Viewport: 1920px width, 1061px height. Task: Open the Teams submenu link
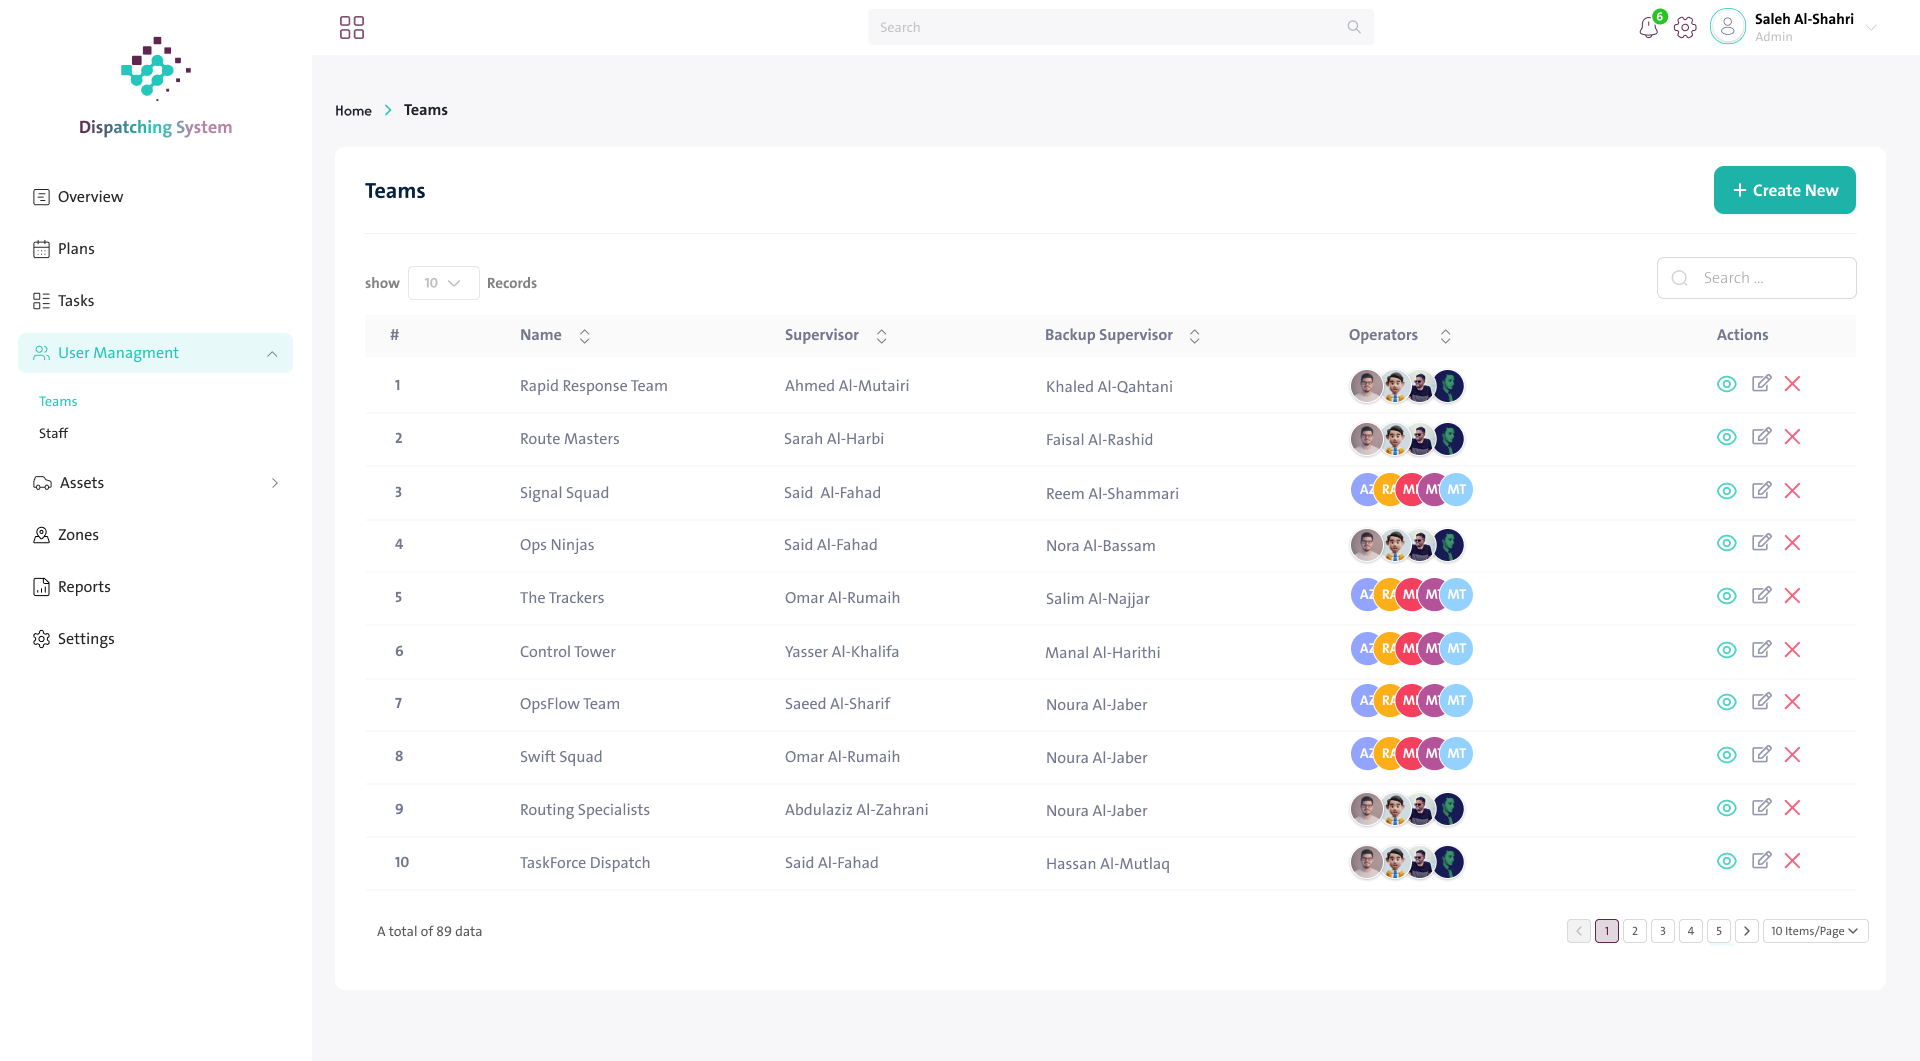coord(58,401)
